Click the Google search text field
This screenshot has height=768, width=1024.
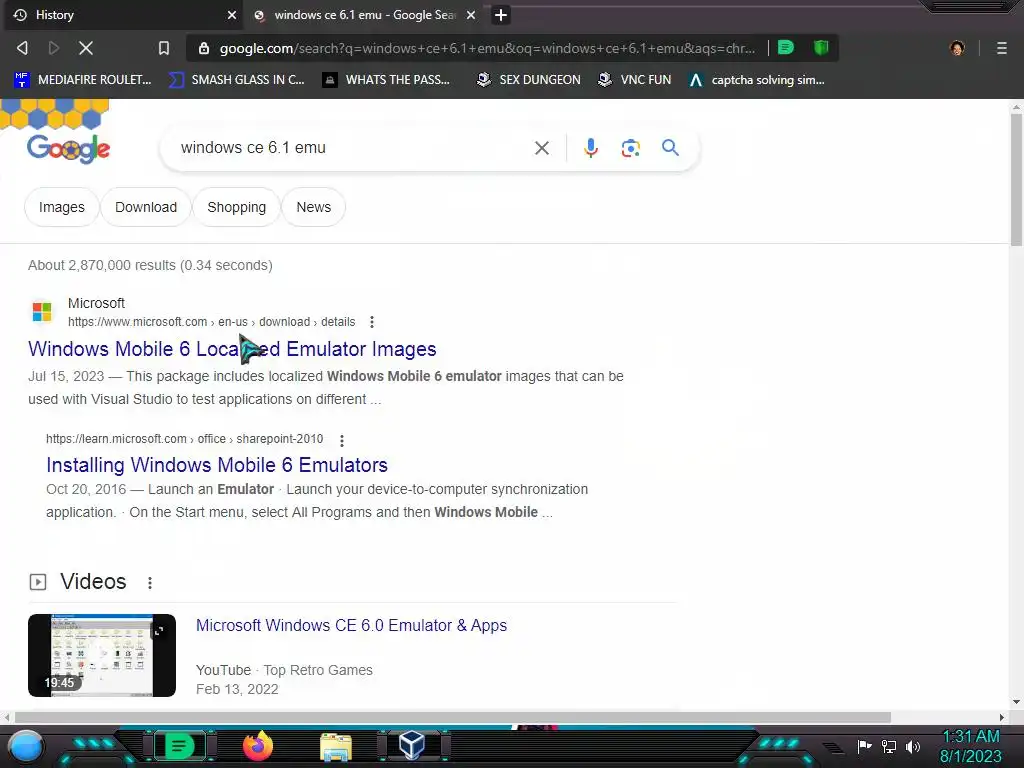tap(353, 148)
